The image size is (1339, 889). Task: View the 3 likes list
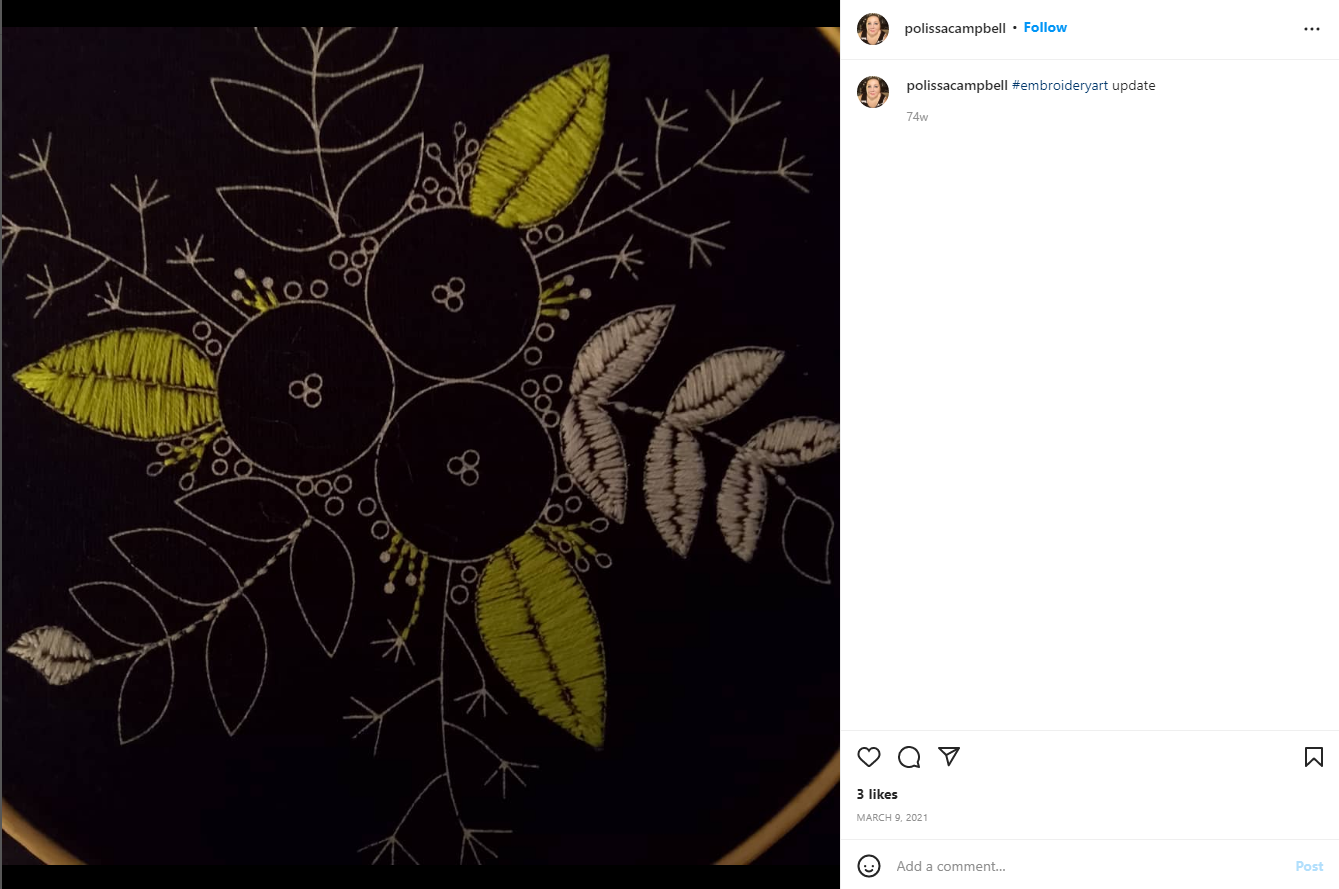coord(877,794)
